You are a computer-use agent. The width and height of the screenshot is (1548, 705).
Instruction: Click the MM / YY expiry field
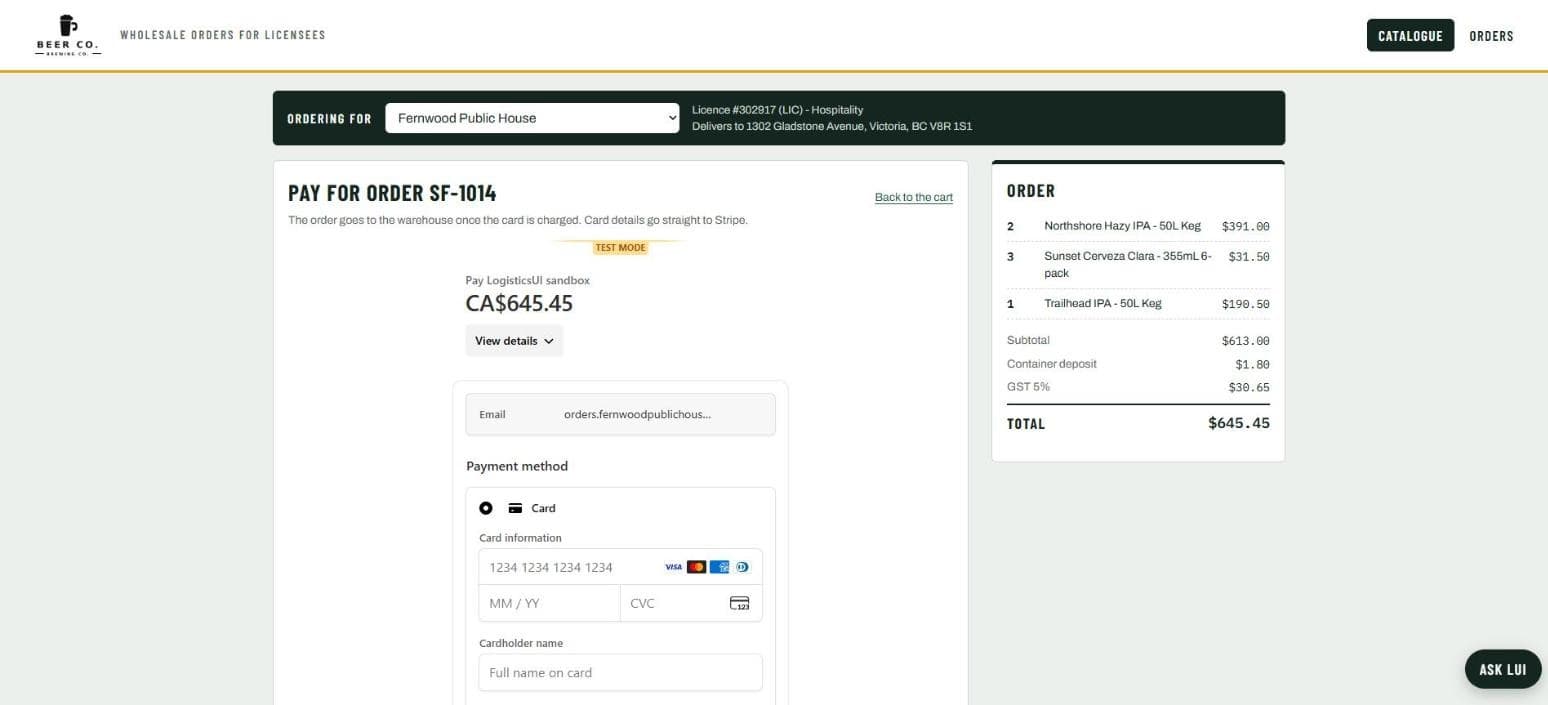point(549,603)
